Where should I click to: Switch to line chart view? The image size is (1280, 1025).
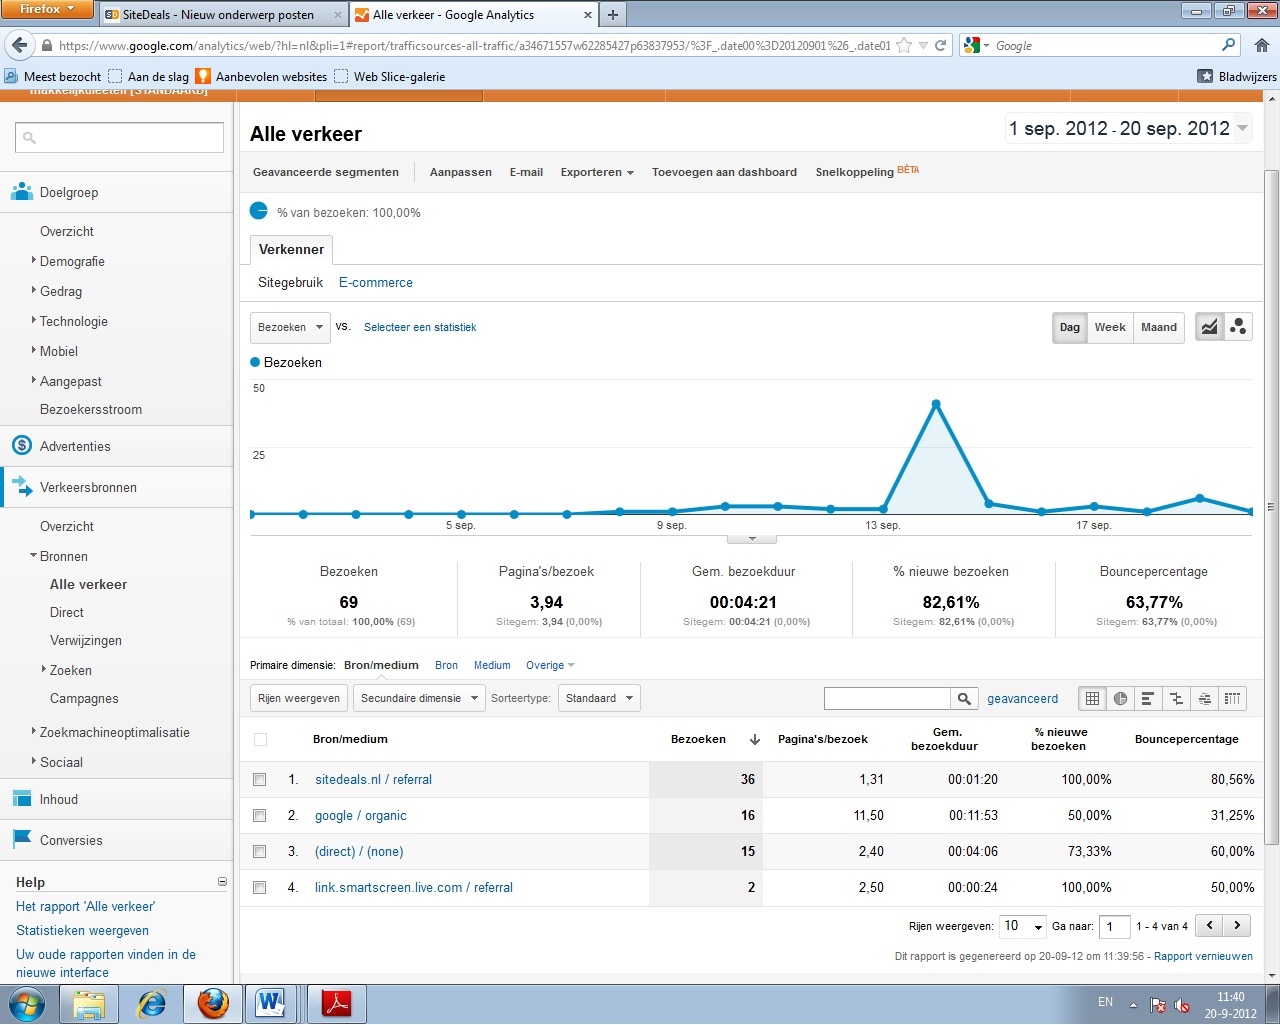(x=1210, y=327)
